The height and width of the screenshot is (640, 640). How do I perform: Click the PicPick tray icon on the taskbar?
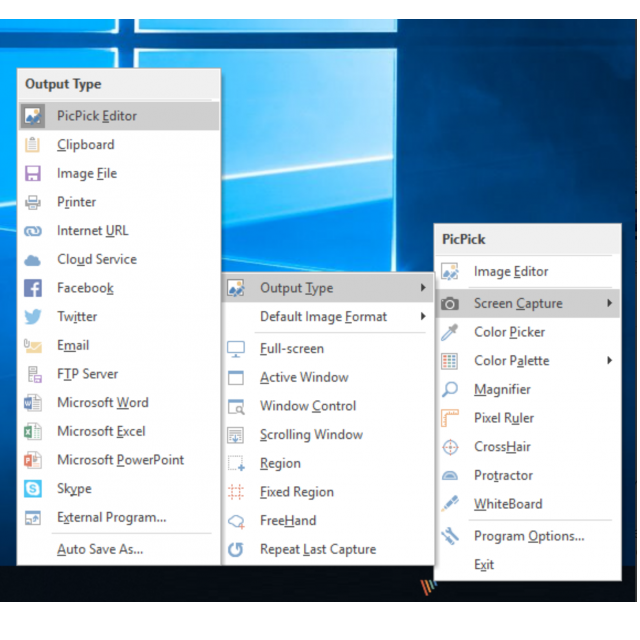pyautogui.click(x=427, y=587)
